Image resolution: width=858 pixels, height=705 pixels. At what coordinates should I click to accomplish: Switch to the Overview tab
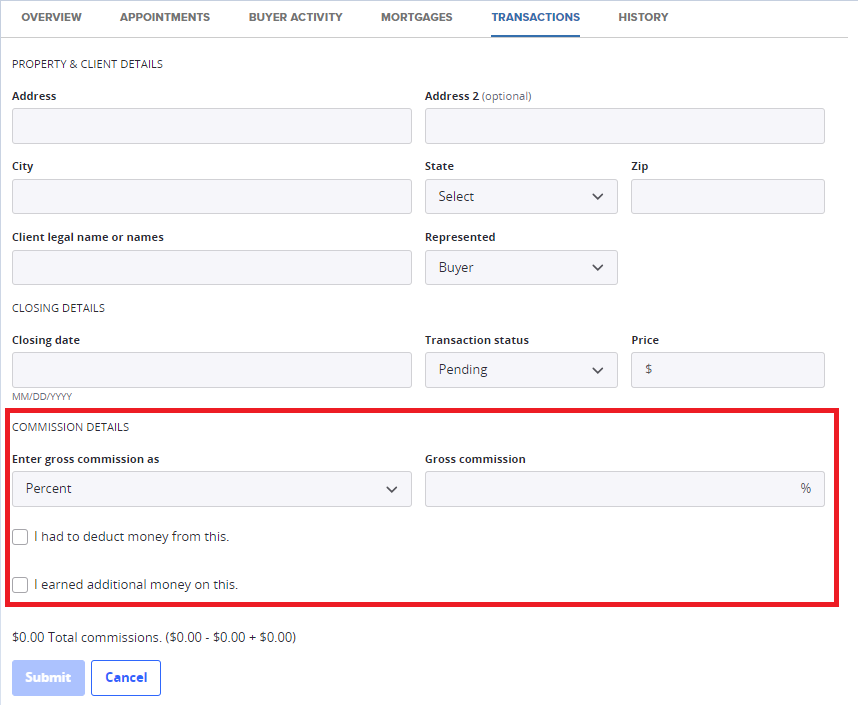click(51, 17)
